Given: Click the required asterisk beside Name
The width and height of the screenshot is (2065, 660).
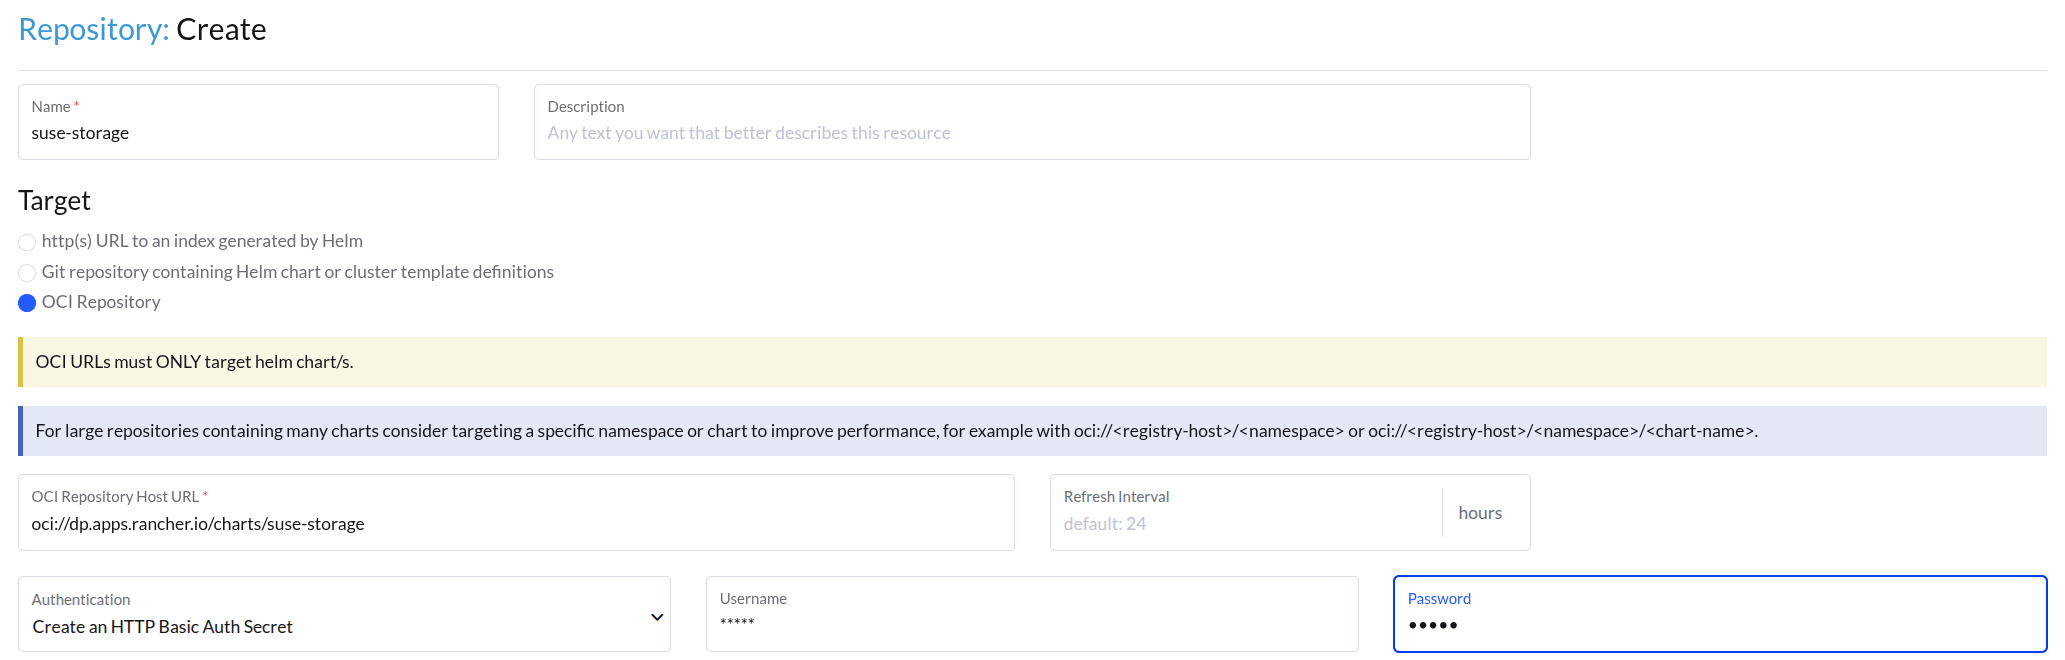Looking at the screenshot, I should [78, 103].
